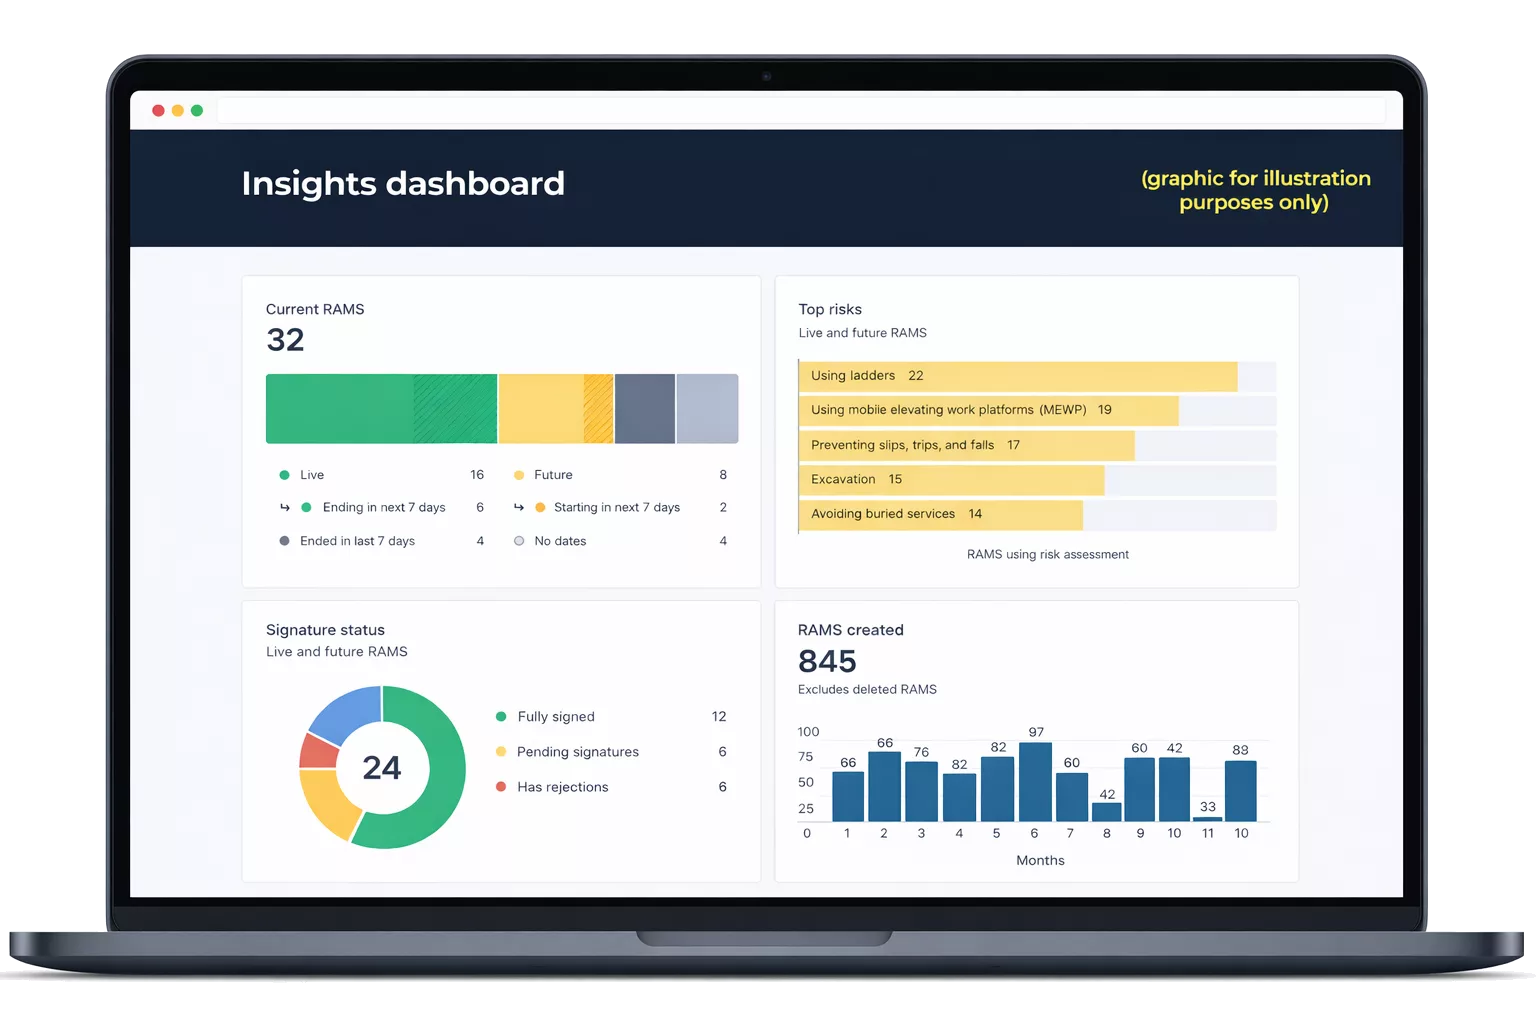Click the green Fully signed legend dot
Viewport: 1536px width, 1024px height.
click(x=501, y=717)
